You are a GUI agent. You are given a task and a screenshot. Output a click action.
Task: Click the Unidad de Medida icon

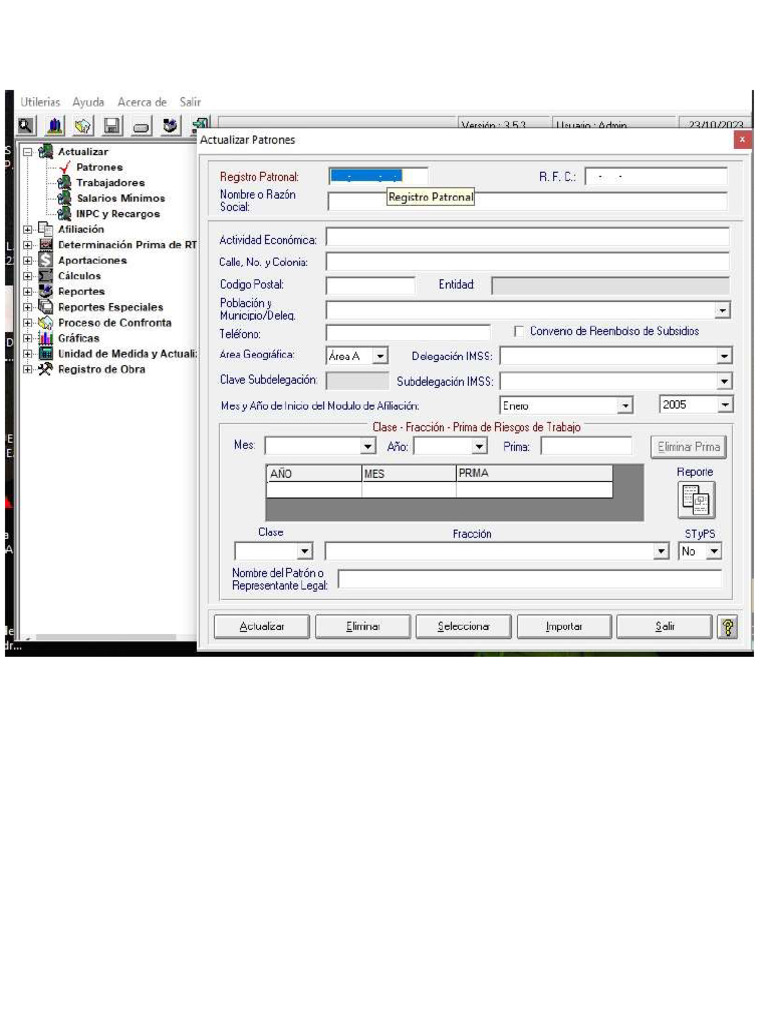coord(45,353)
